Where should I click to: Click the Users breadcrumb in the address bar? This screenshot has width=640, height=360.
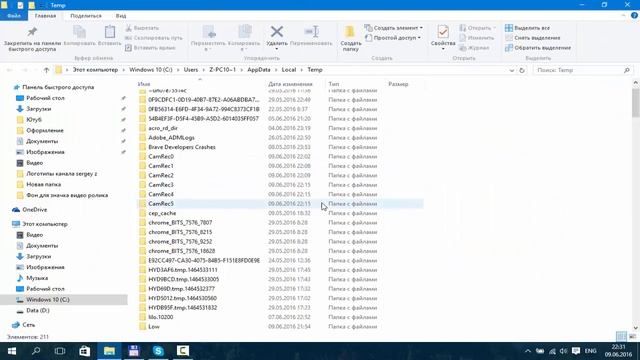(x=191, y=70)
